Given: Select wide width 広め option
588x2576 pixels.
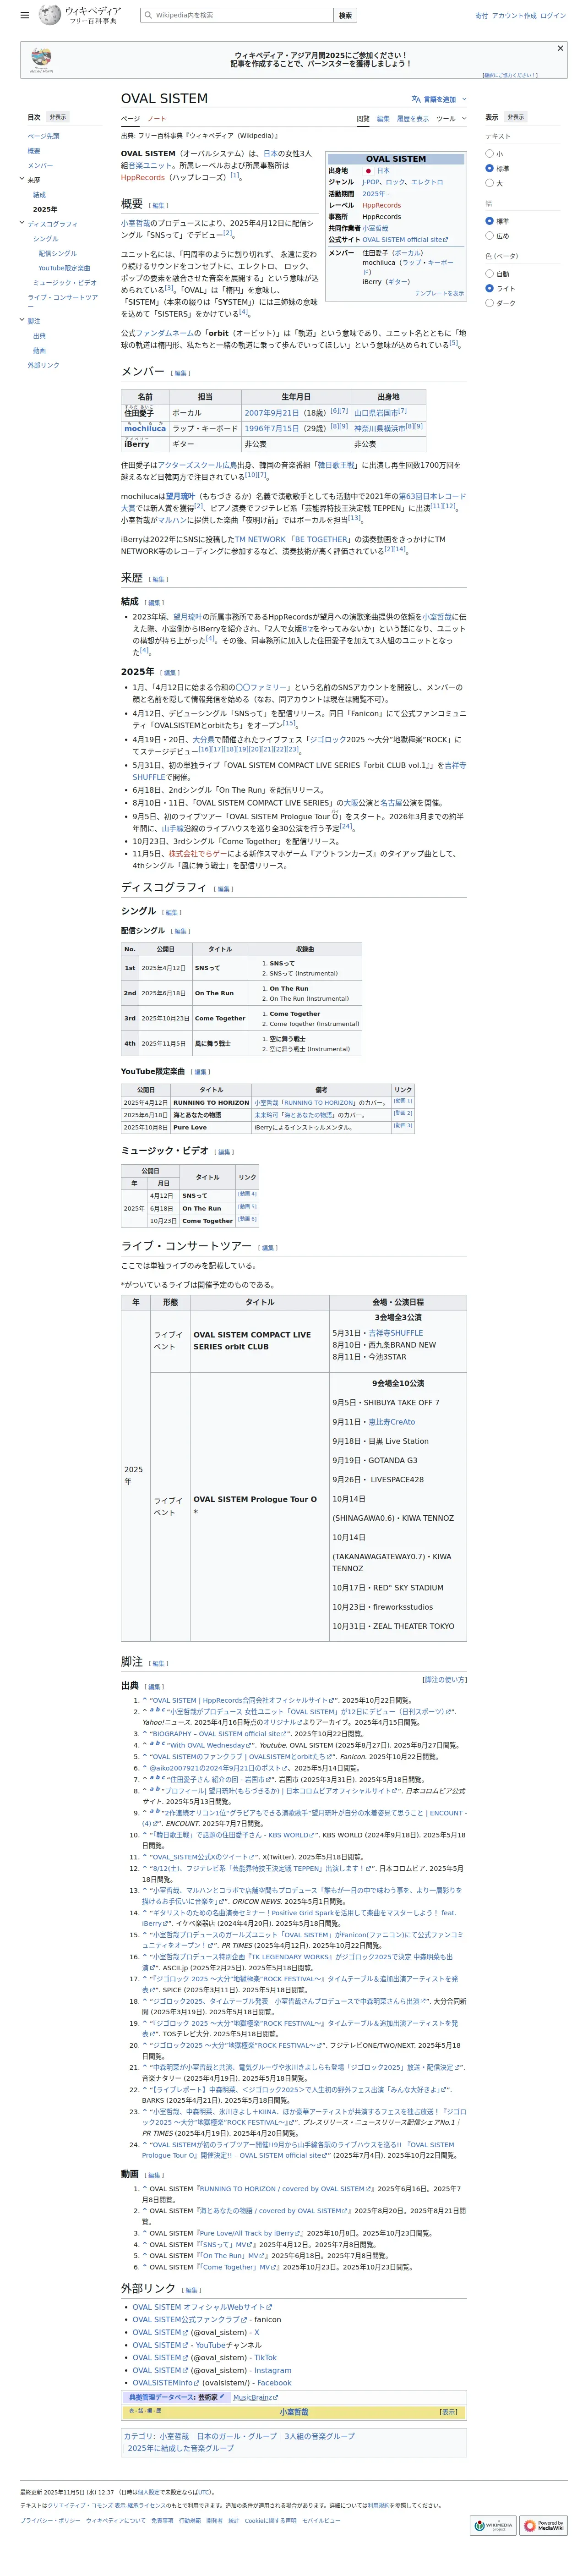Looking at the screenshot, I should (x=489, y=236).
